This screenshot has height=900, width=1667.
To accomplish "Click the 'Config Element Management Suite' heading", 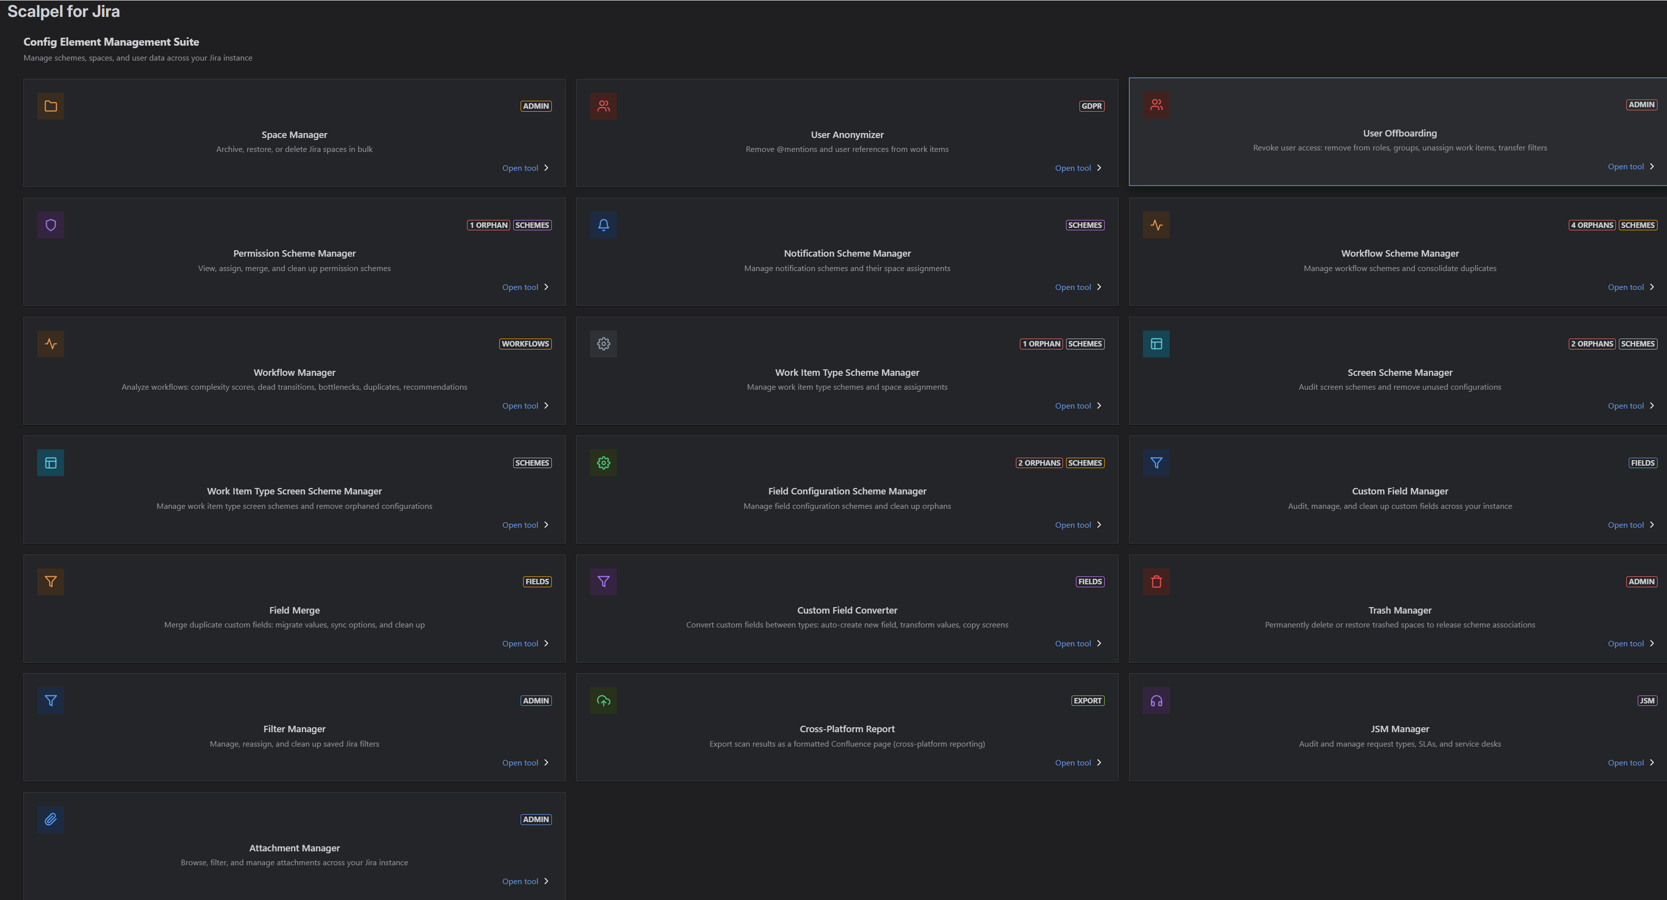I will [111, 42].
